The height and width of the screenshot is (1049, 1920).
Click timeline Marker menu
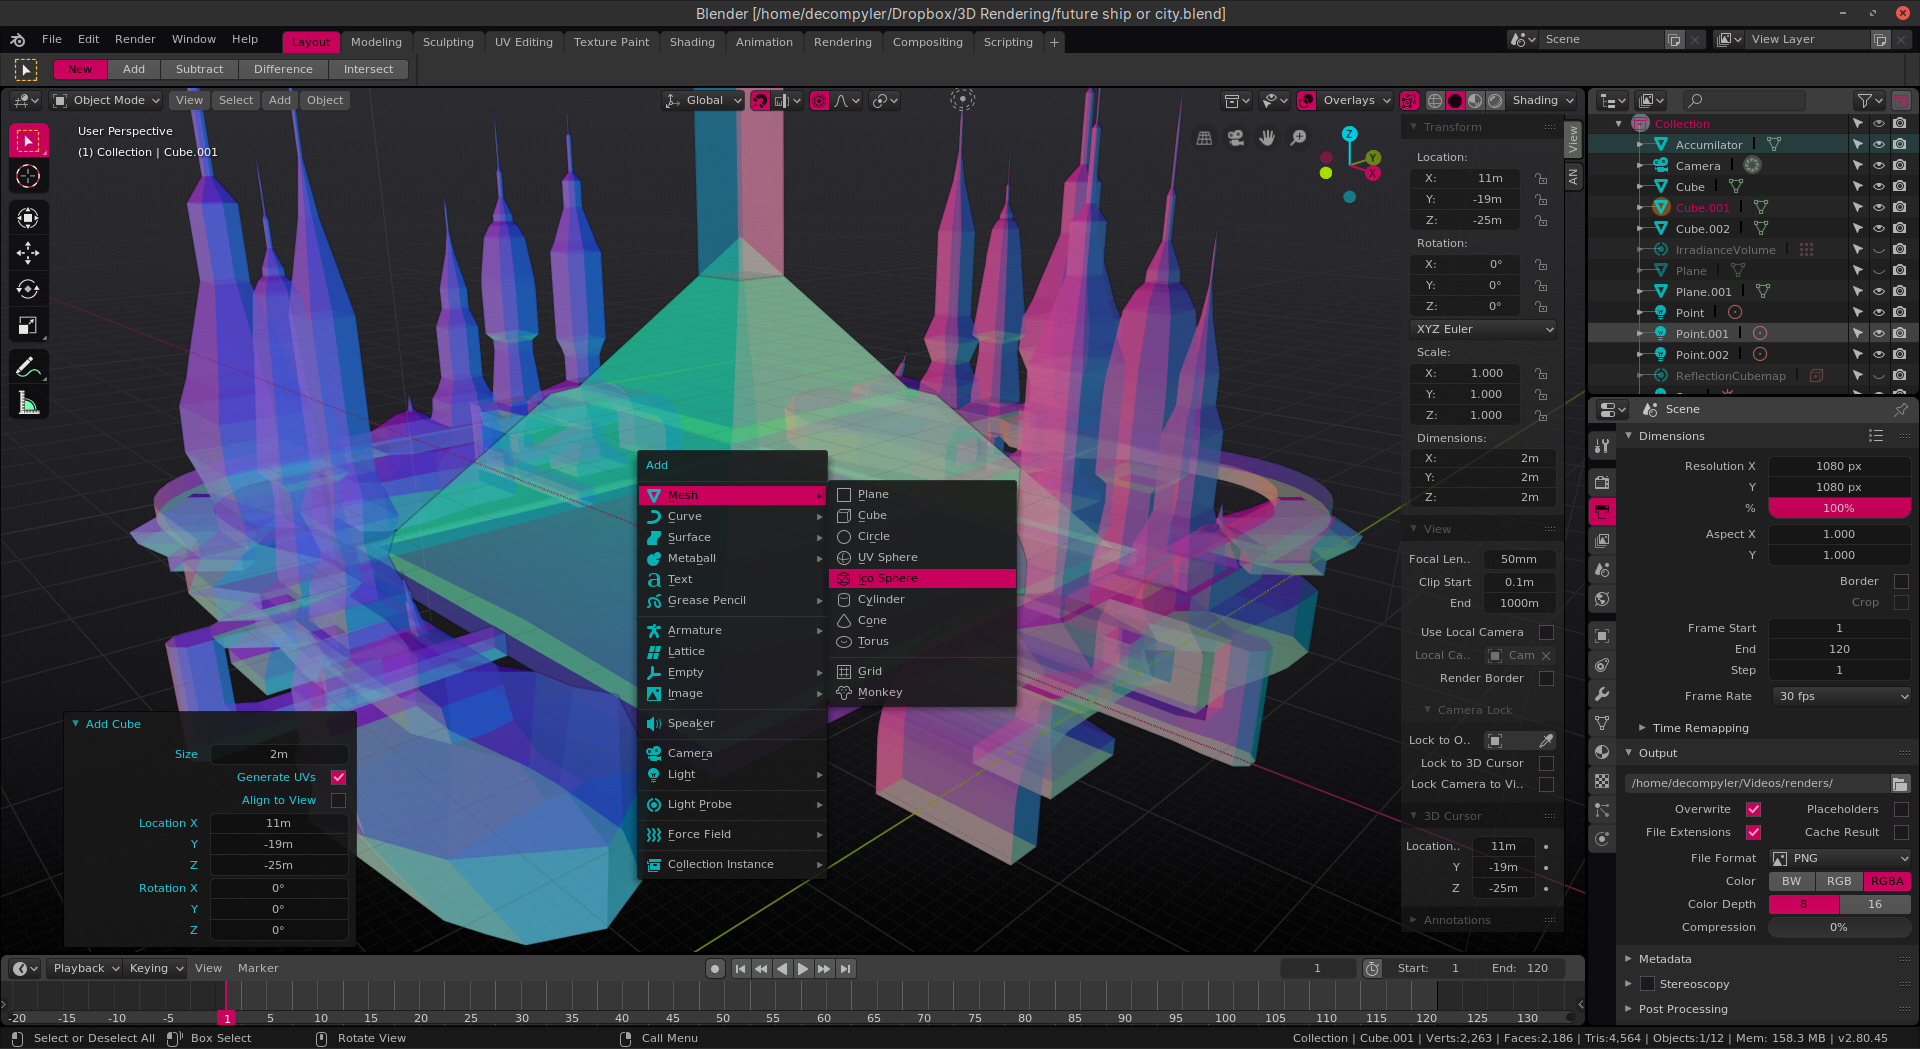[258, 968]
